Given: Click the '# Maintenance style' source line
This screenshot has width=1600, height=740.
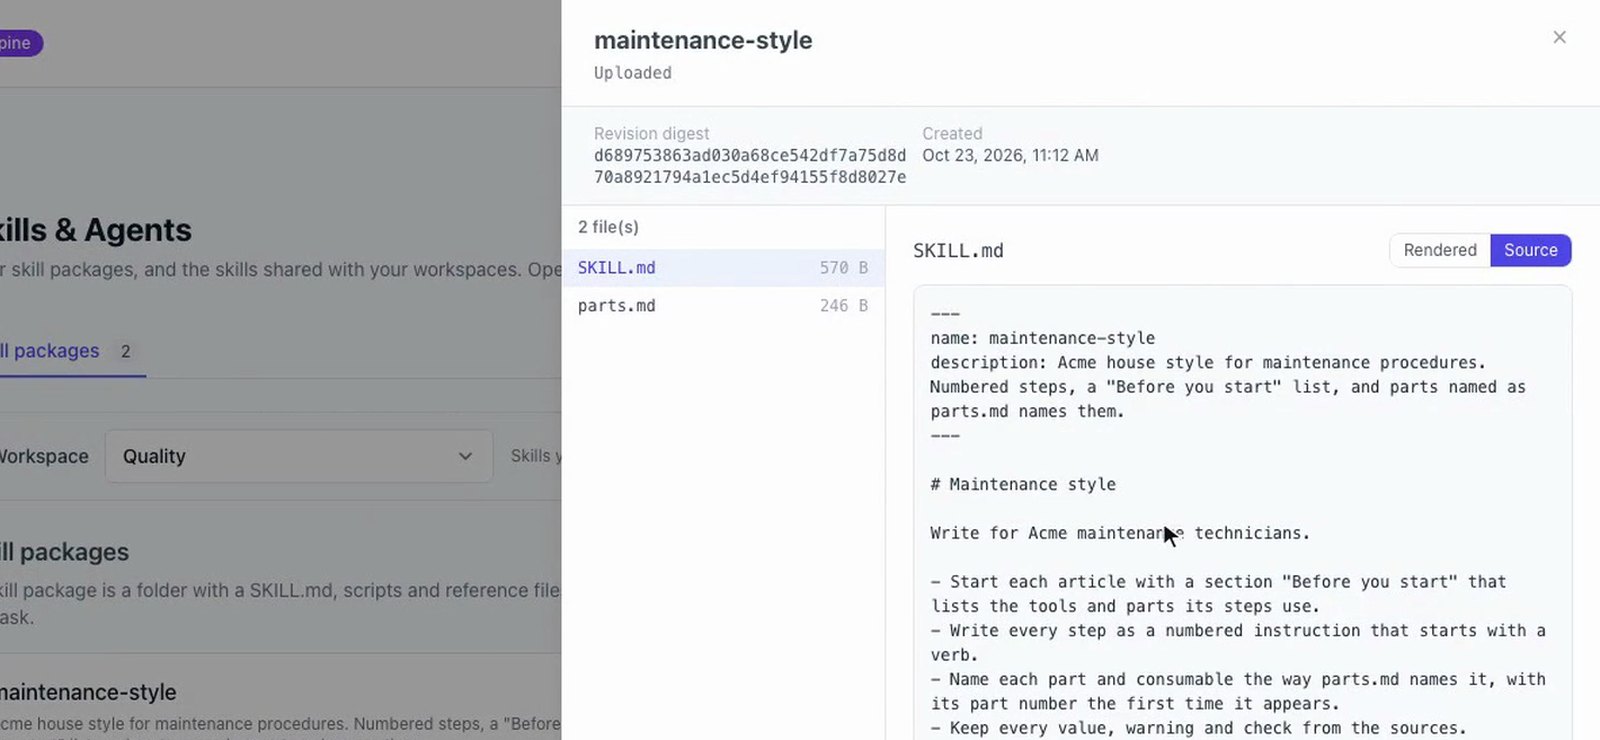Looking at the screenshot, I should coord(1023,484).
